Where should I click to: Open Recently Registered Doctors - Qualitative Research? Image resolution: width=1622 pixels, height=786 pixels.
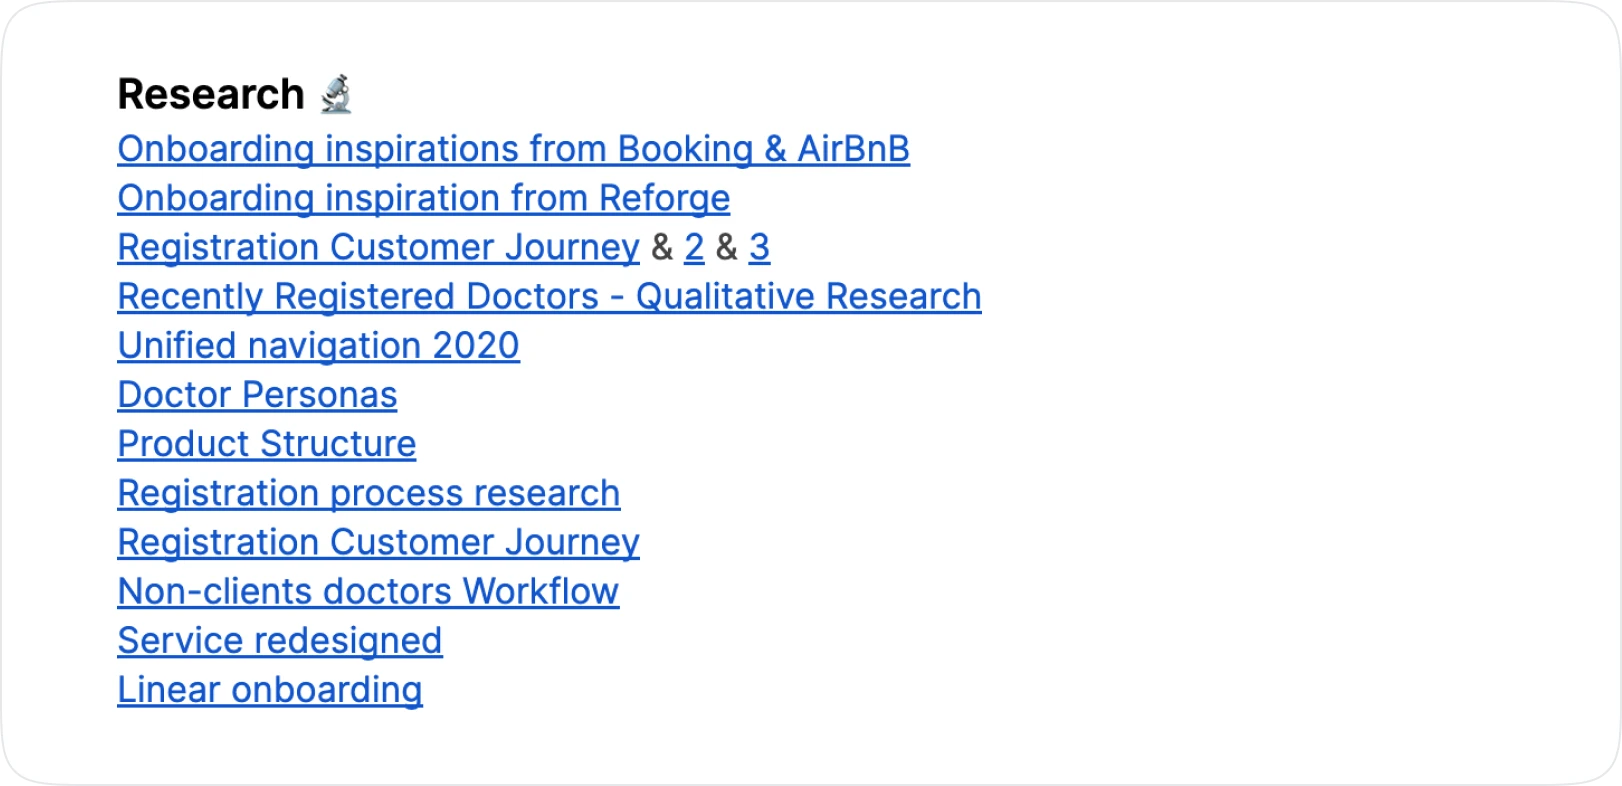[x=548, y=296]
